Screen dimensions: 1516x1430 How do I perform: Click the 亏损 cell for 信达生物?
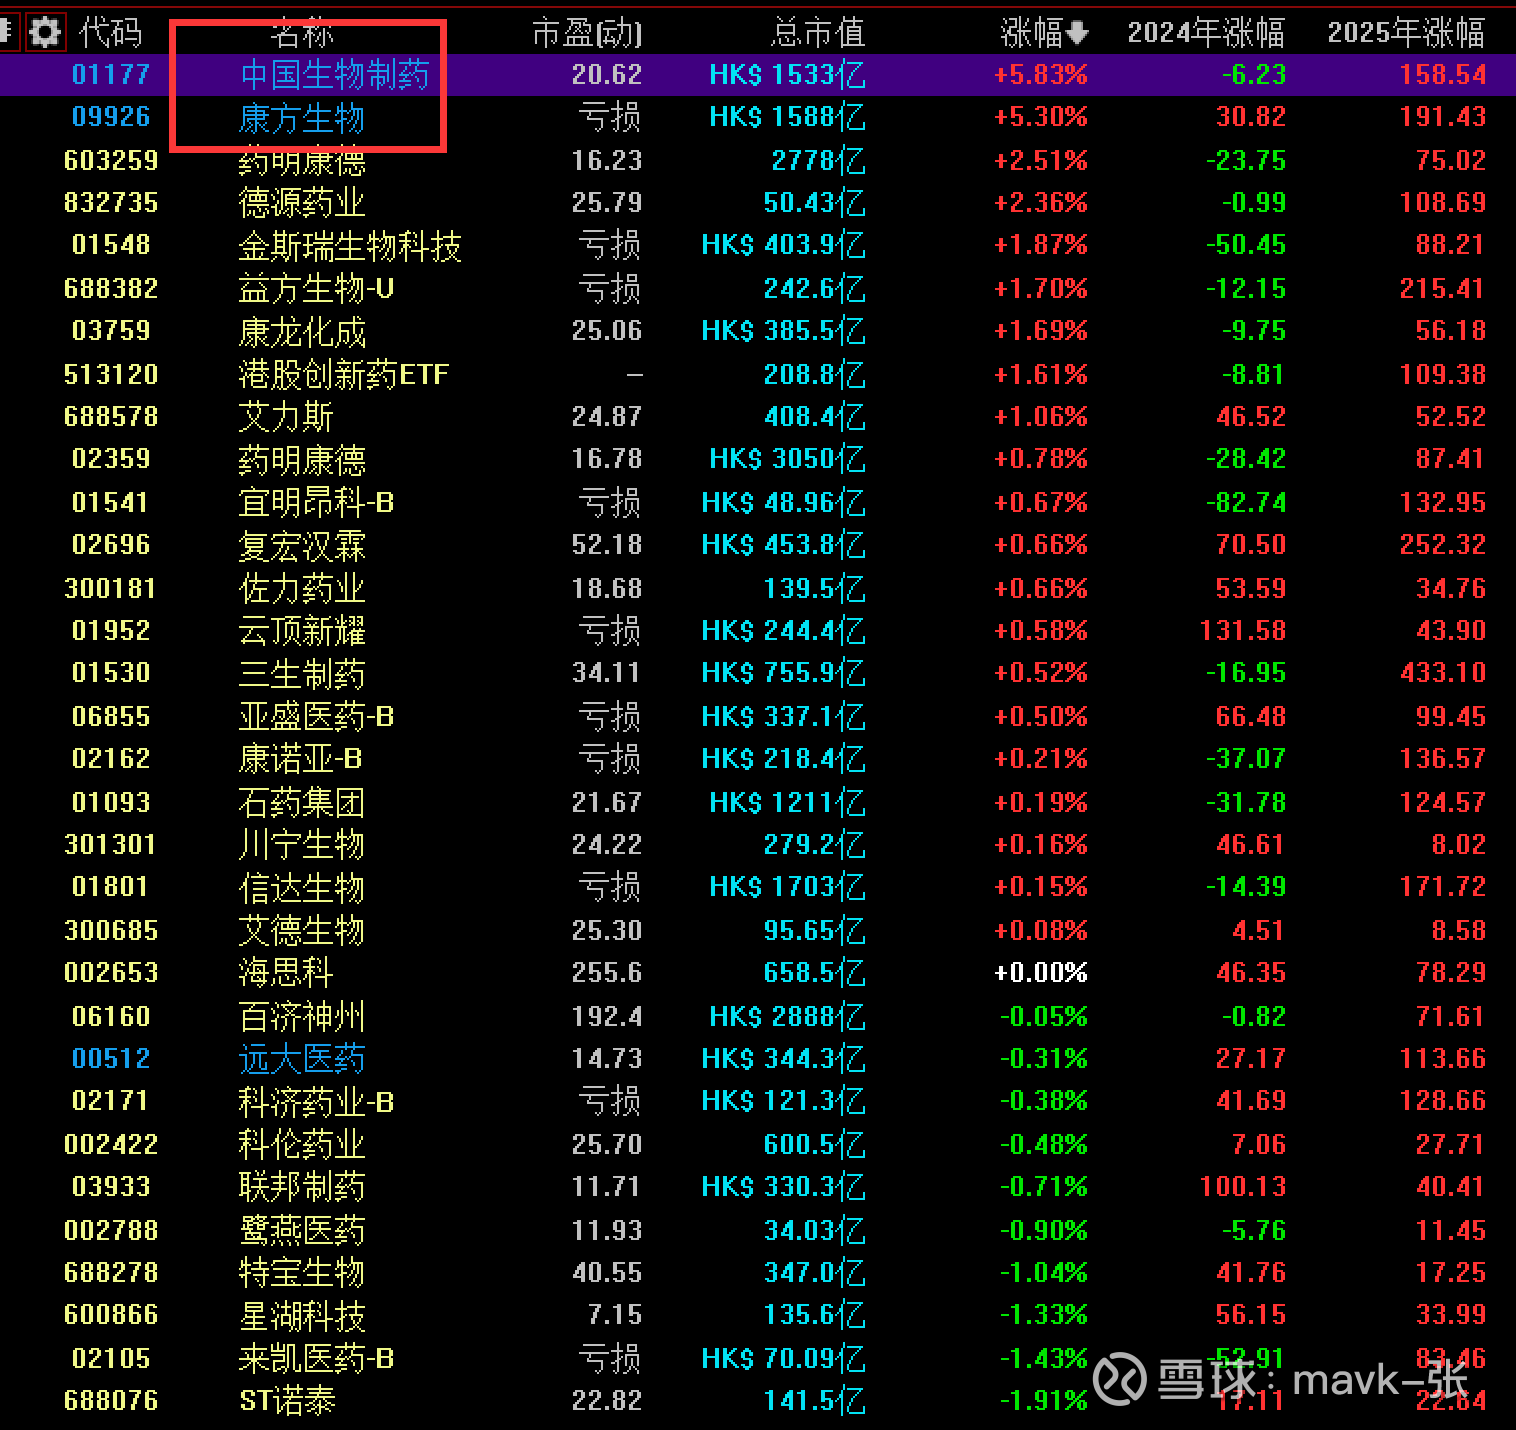click(x=610, y=888)
